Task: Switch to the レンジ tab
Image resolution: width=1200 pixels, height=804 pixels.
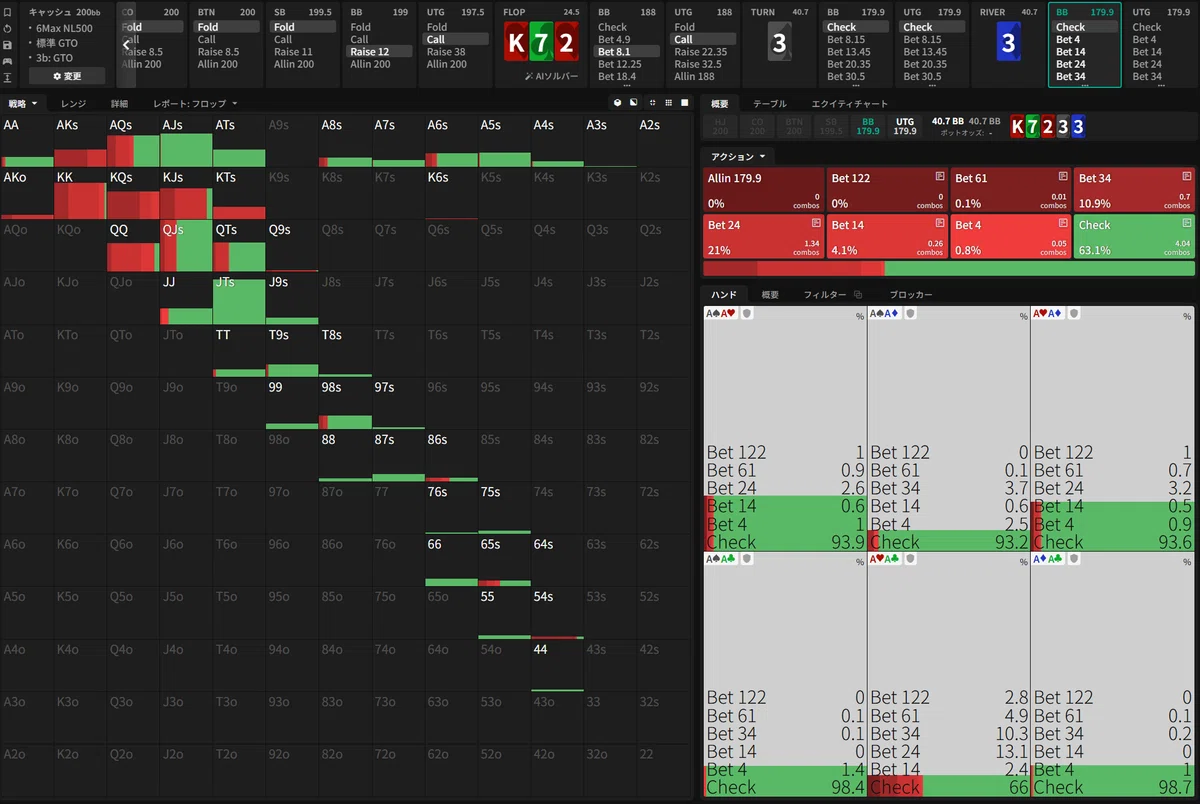Action: pos(73,103)
